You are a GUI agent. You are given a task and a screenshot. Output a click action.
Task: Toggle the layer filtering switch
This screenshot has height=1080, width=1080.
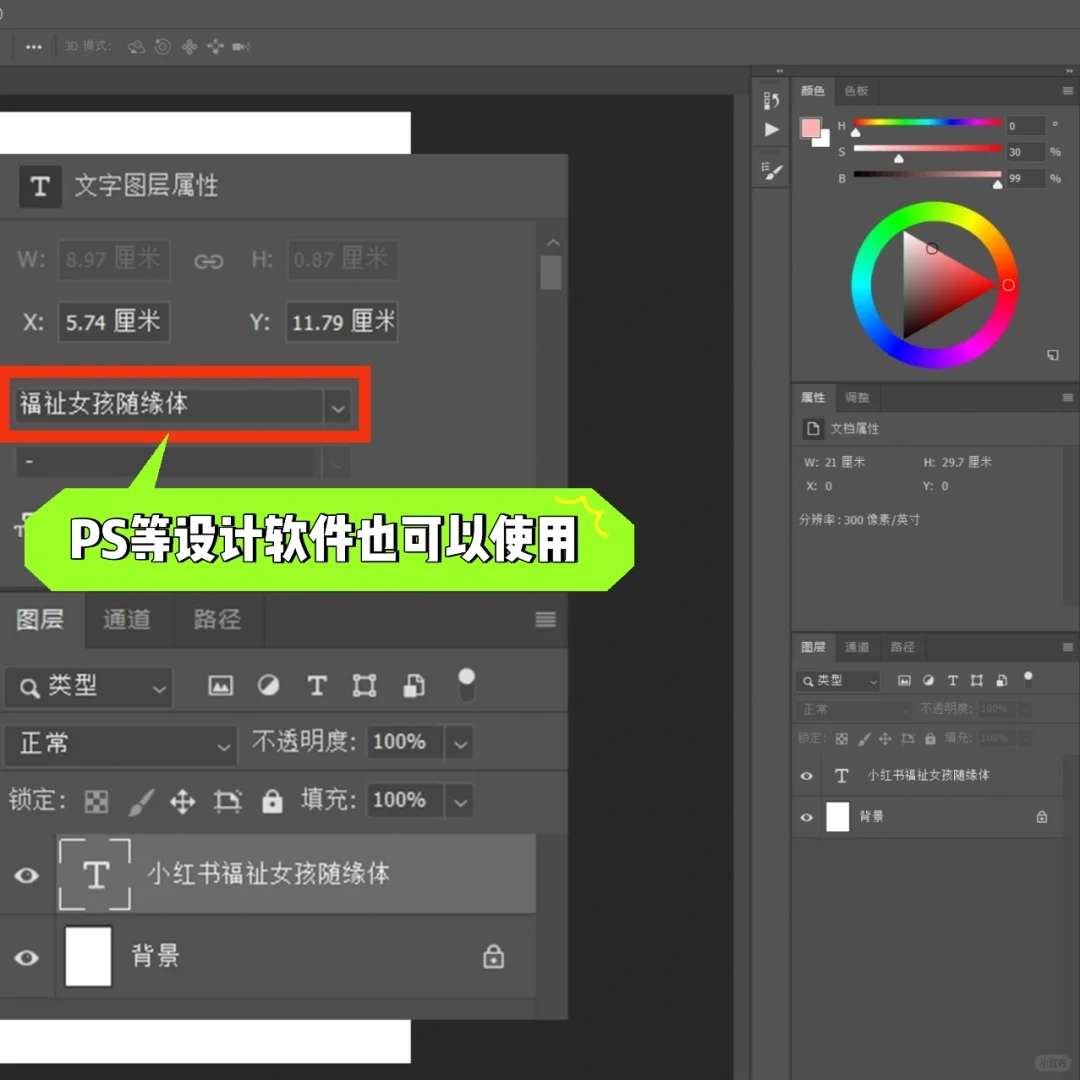[466, 684]
